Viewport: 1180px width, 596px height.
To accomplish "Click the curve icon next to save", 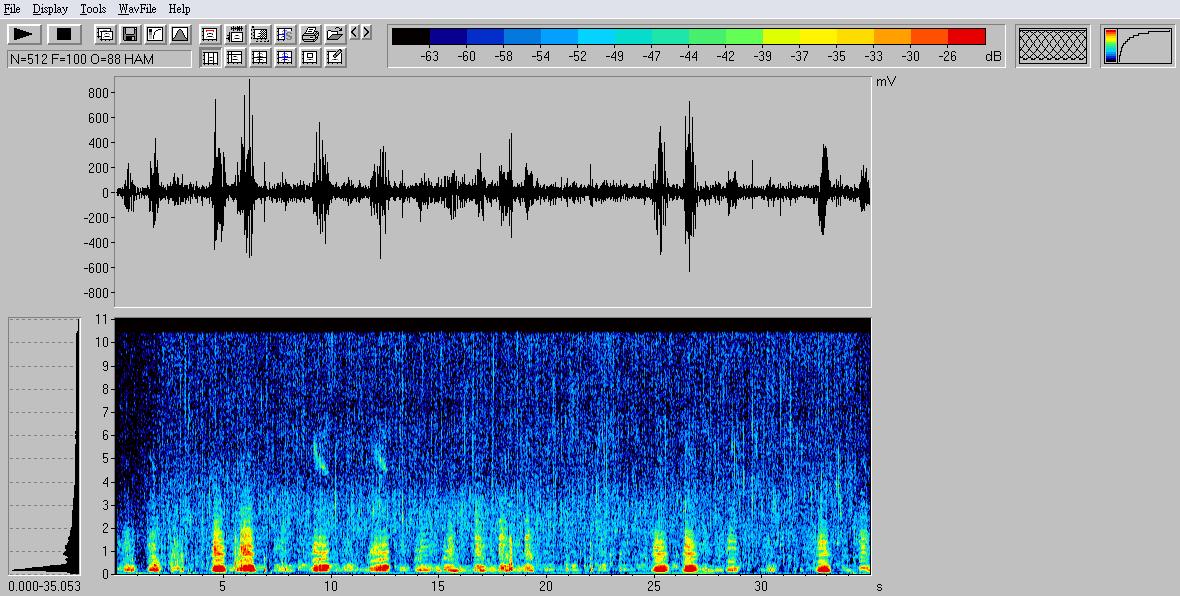I will pyautogui.click(x=155, y=34).
